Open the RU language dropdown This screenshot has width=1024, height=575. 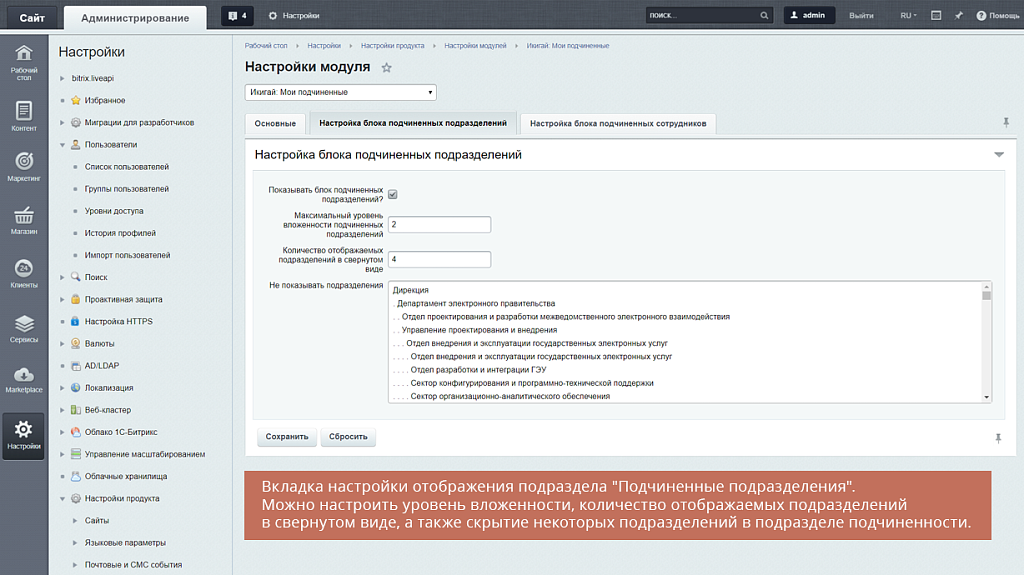tap(908, 16)
